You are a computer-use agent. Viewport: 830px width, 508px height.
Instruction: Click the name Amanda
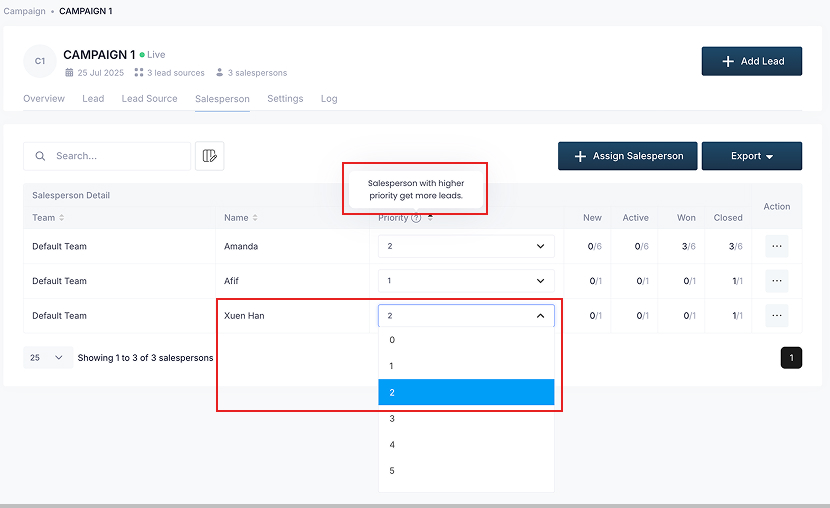241,246
